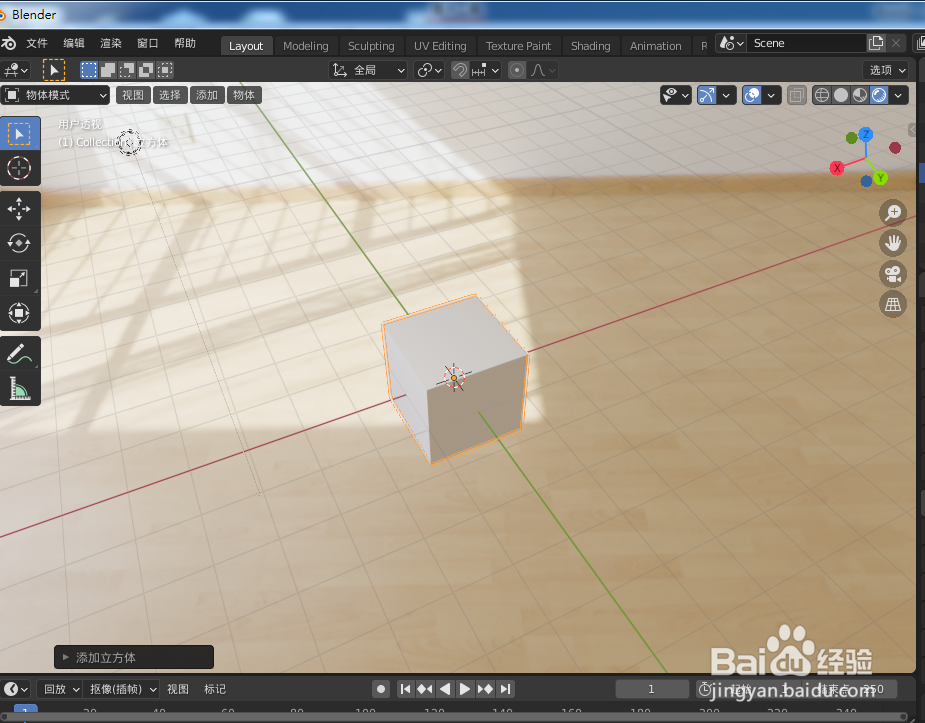The height and width of the screenshot is (723, 925).
Task: Open the 选择 menu in viewport header
Action: click(x=170, y=95)
